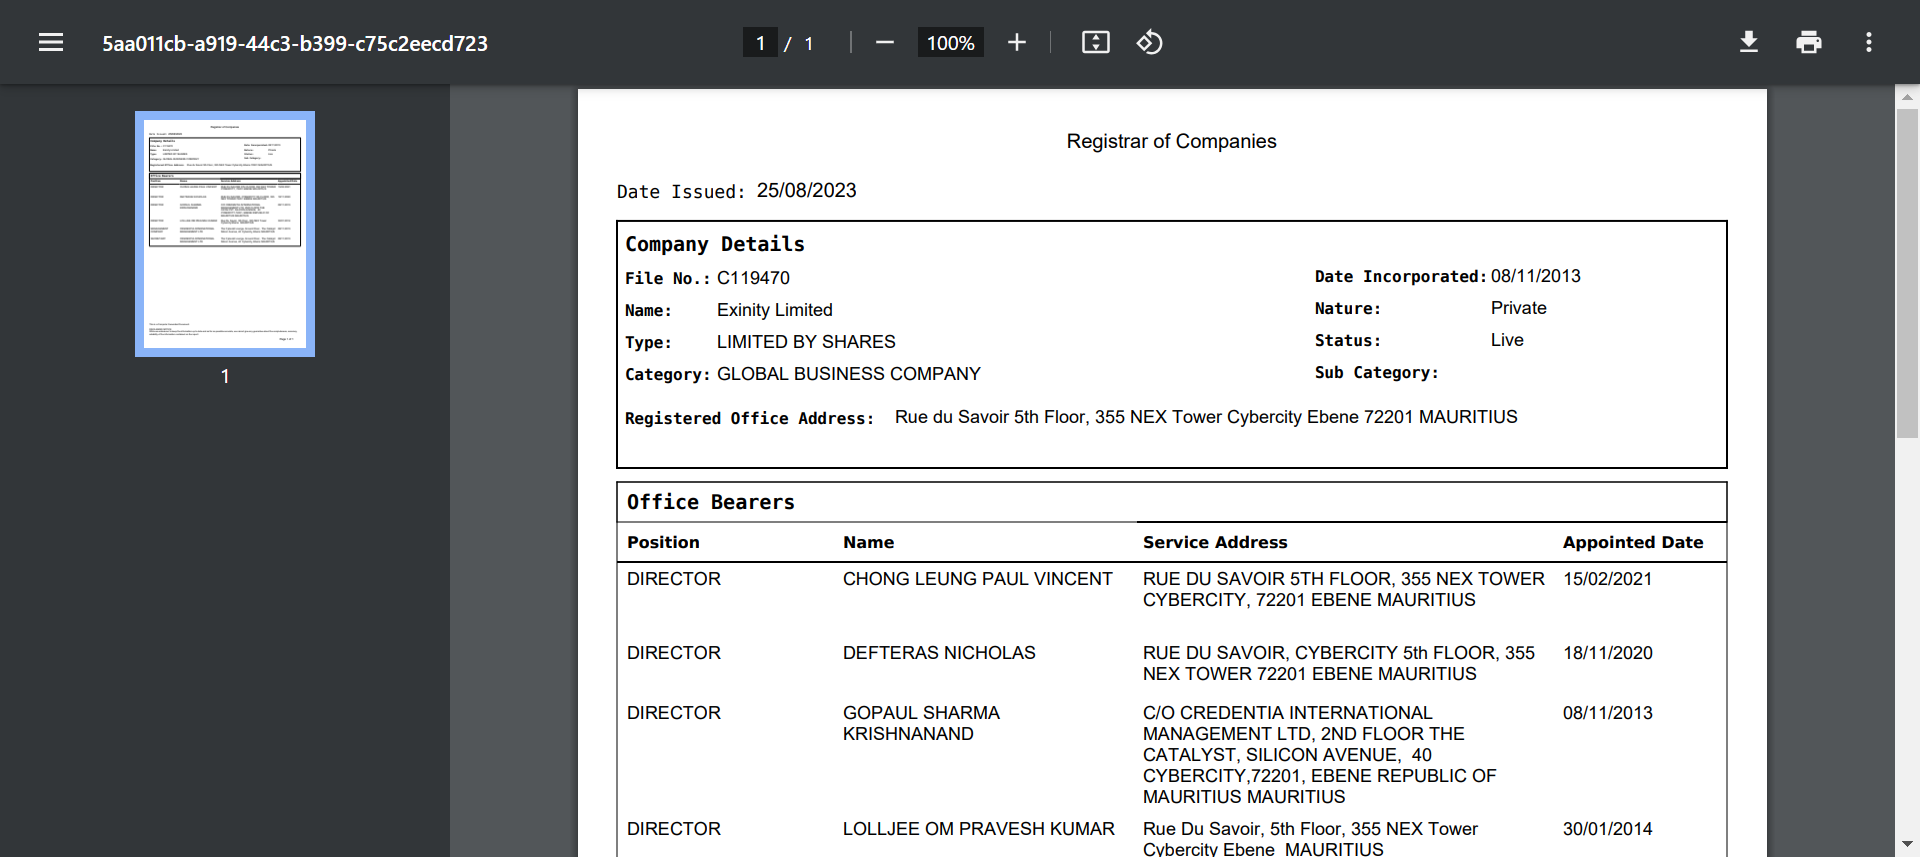1920x857 pixels.
Task: Click the Date Incorporated label
Action: [x=1400, y=276]
